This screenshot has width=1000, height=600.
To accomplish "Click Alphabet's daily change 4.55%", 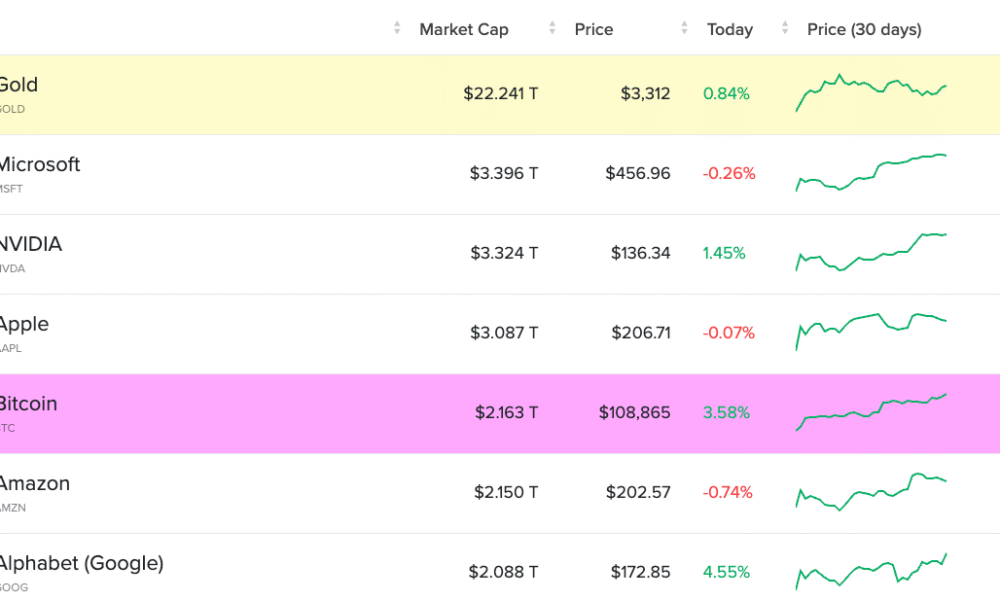I will tap(726, 572).
